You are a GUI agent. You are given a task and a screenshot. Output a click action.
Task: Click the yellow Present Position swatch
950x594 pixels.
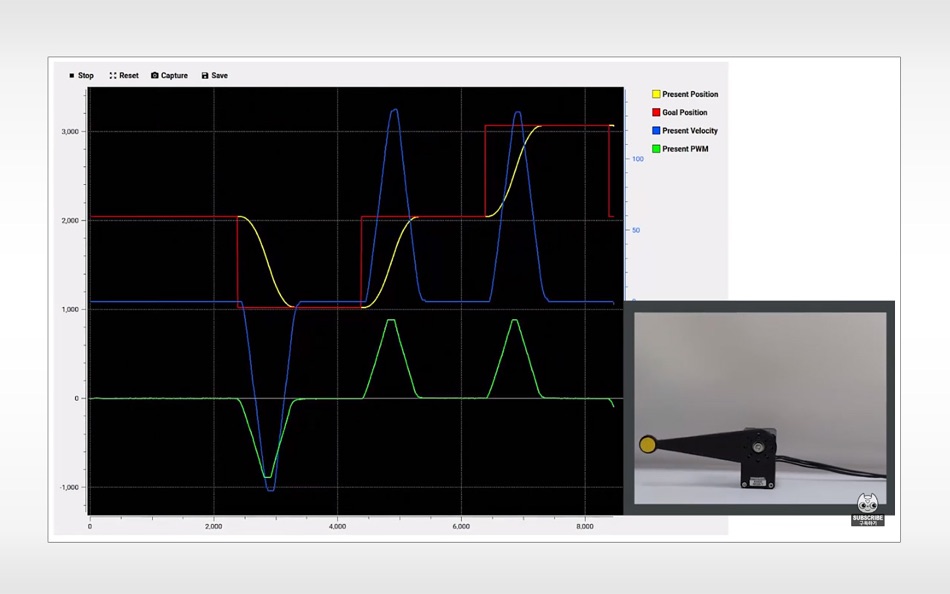coord(656,94)
